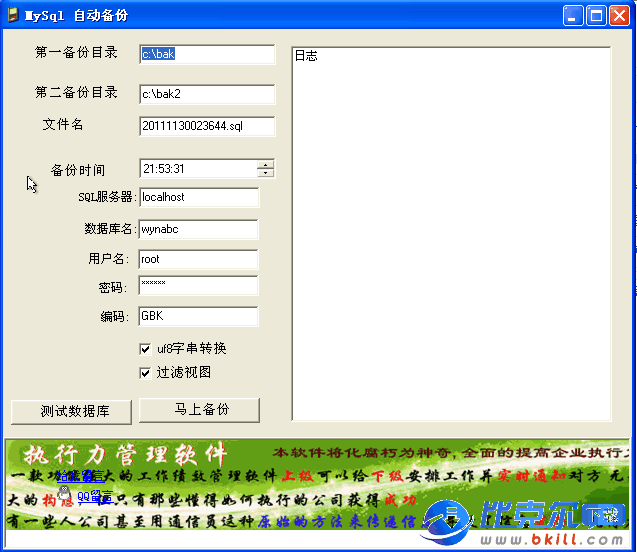The image size is (637, 552).
Task: Click the 第一备份目录 label
Action: (76, 52)
